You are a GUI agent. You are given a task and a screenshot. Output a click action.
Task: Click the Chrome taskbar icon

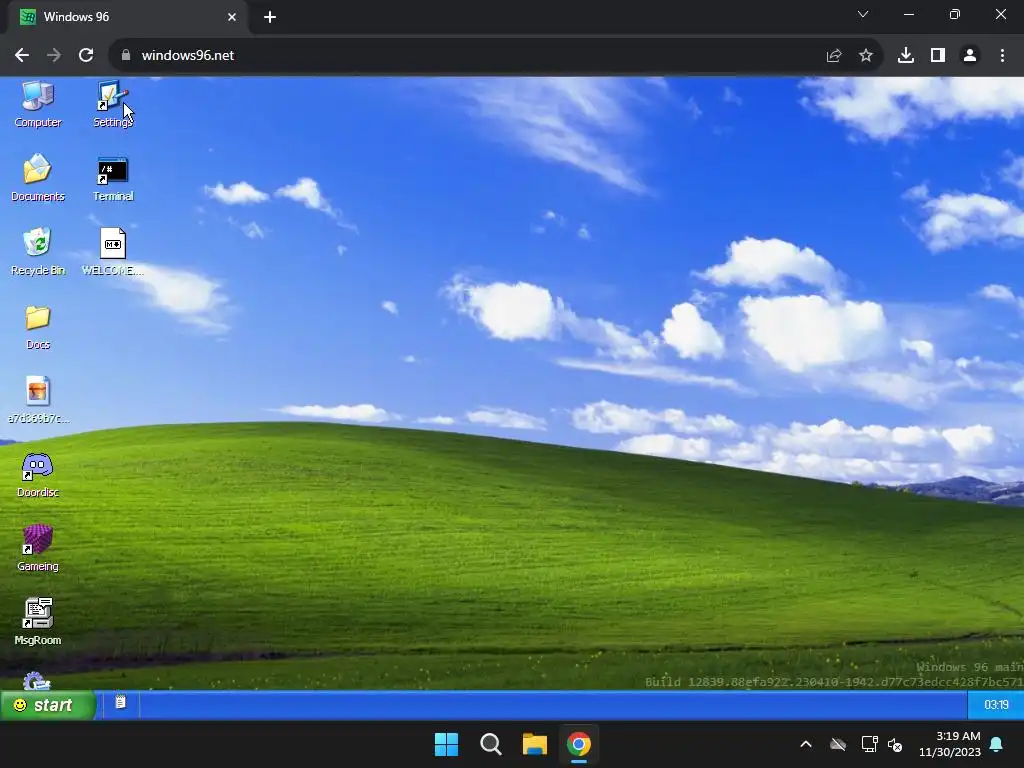(579, 744)
